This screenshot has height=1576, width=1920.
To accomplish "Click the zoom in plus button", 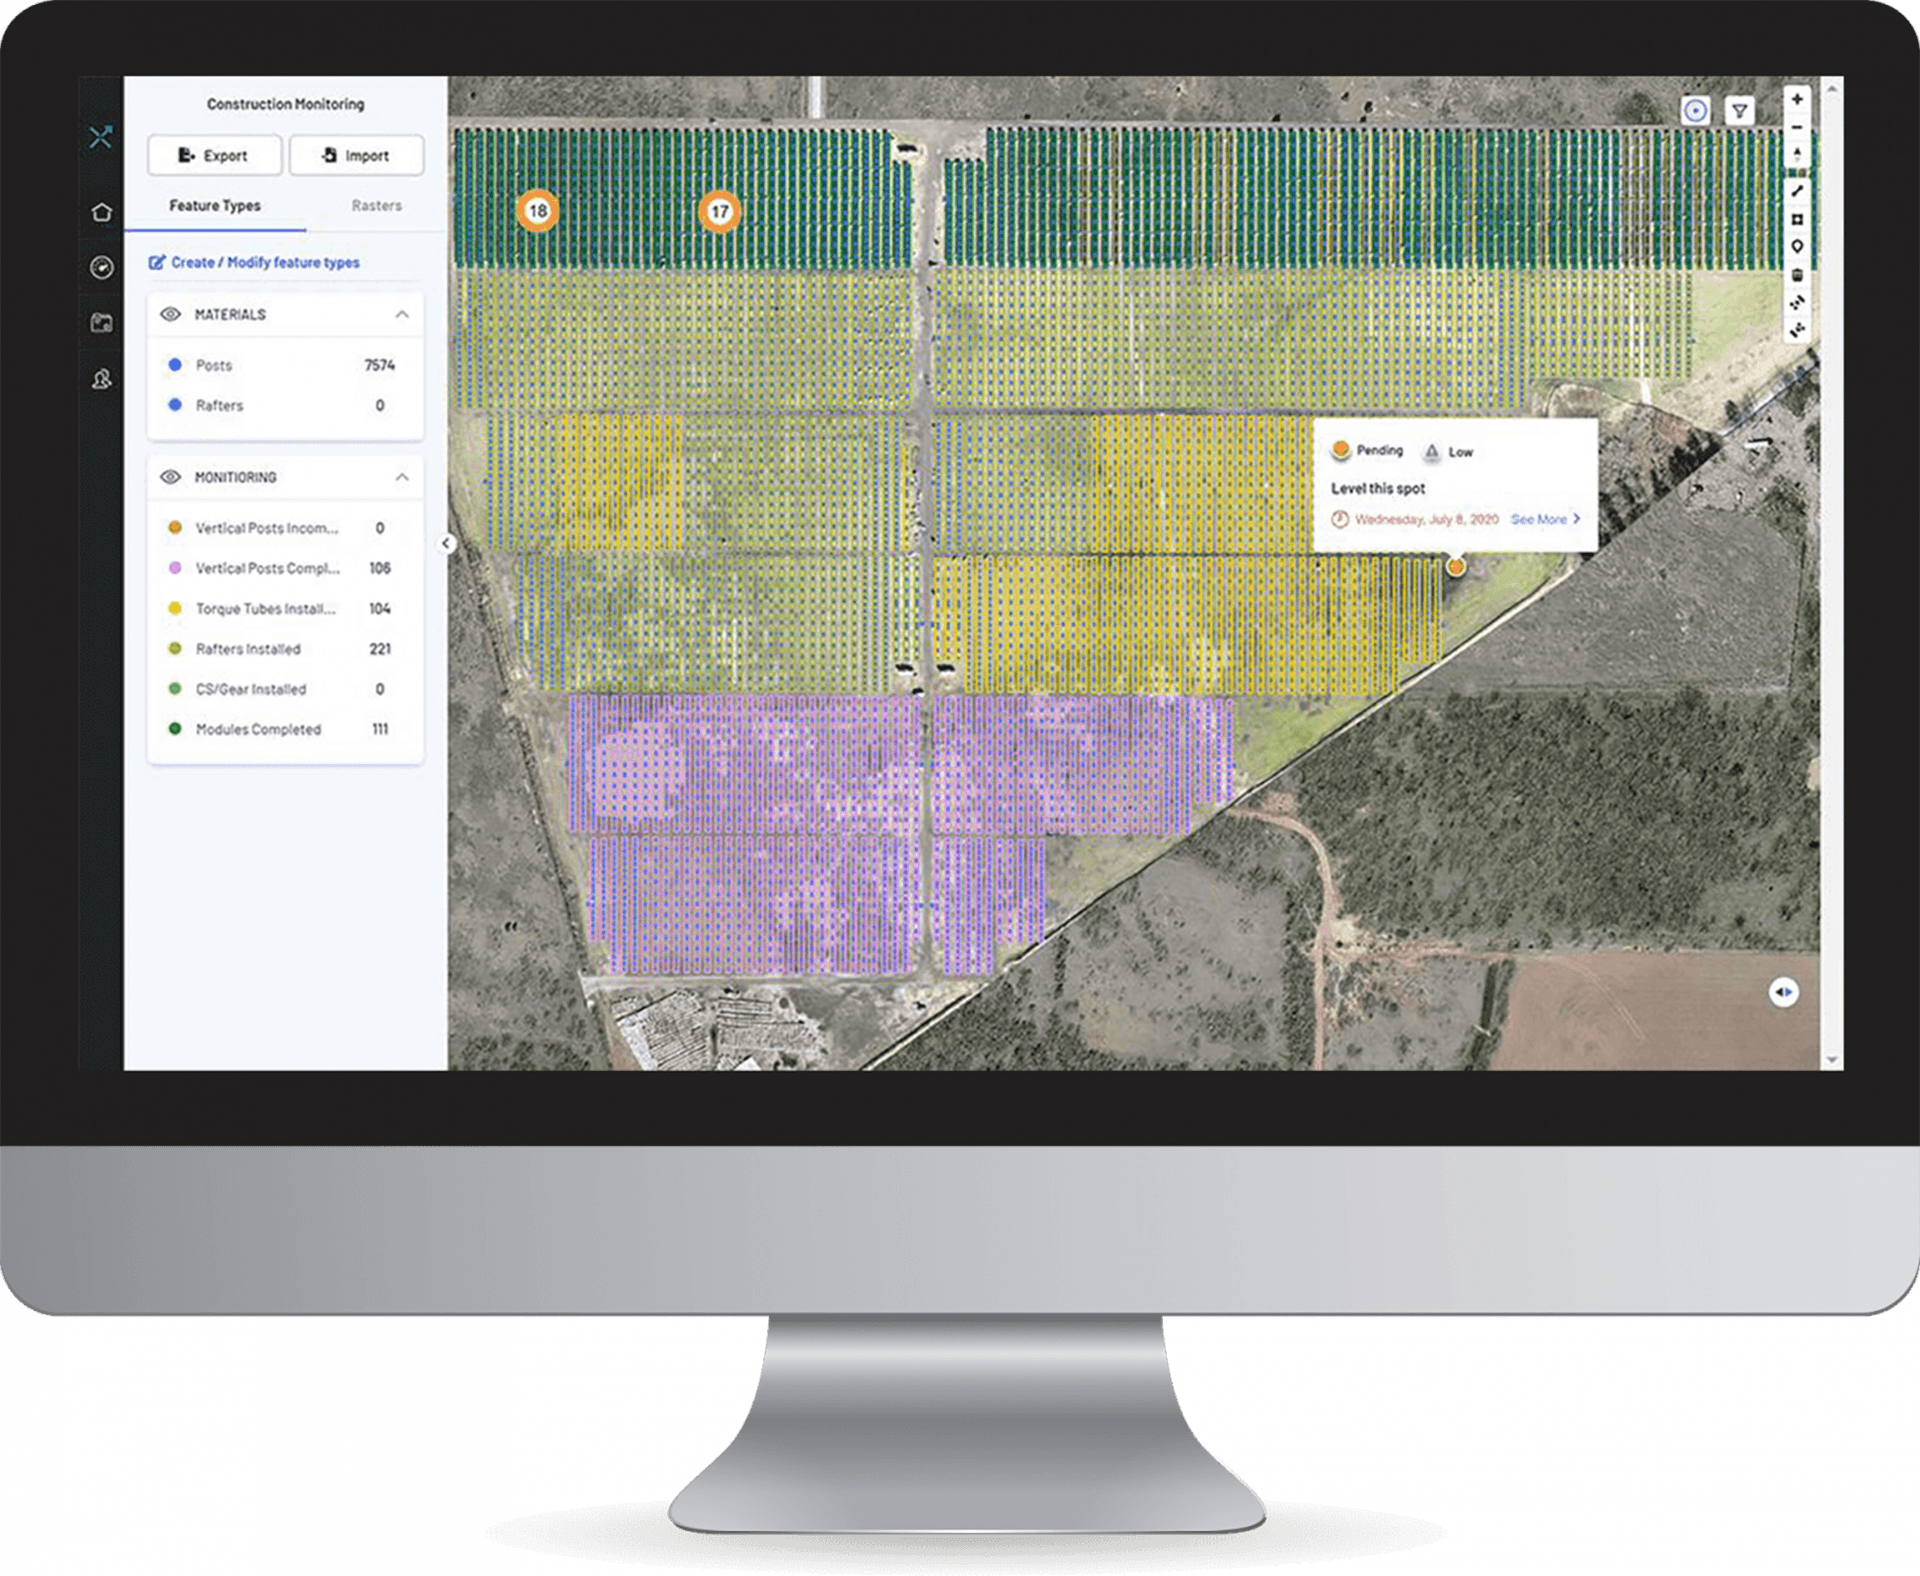I will pyautogui.click(x=1797, y=100).
